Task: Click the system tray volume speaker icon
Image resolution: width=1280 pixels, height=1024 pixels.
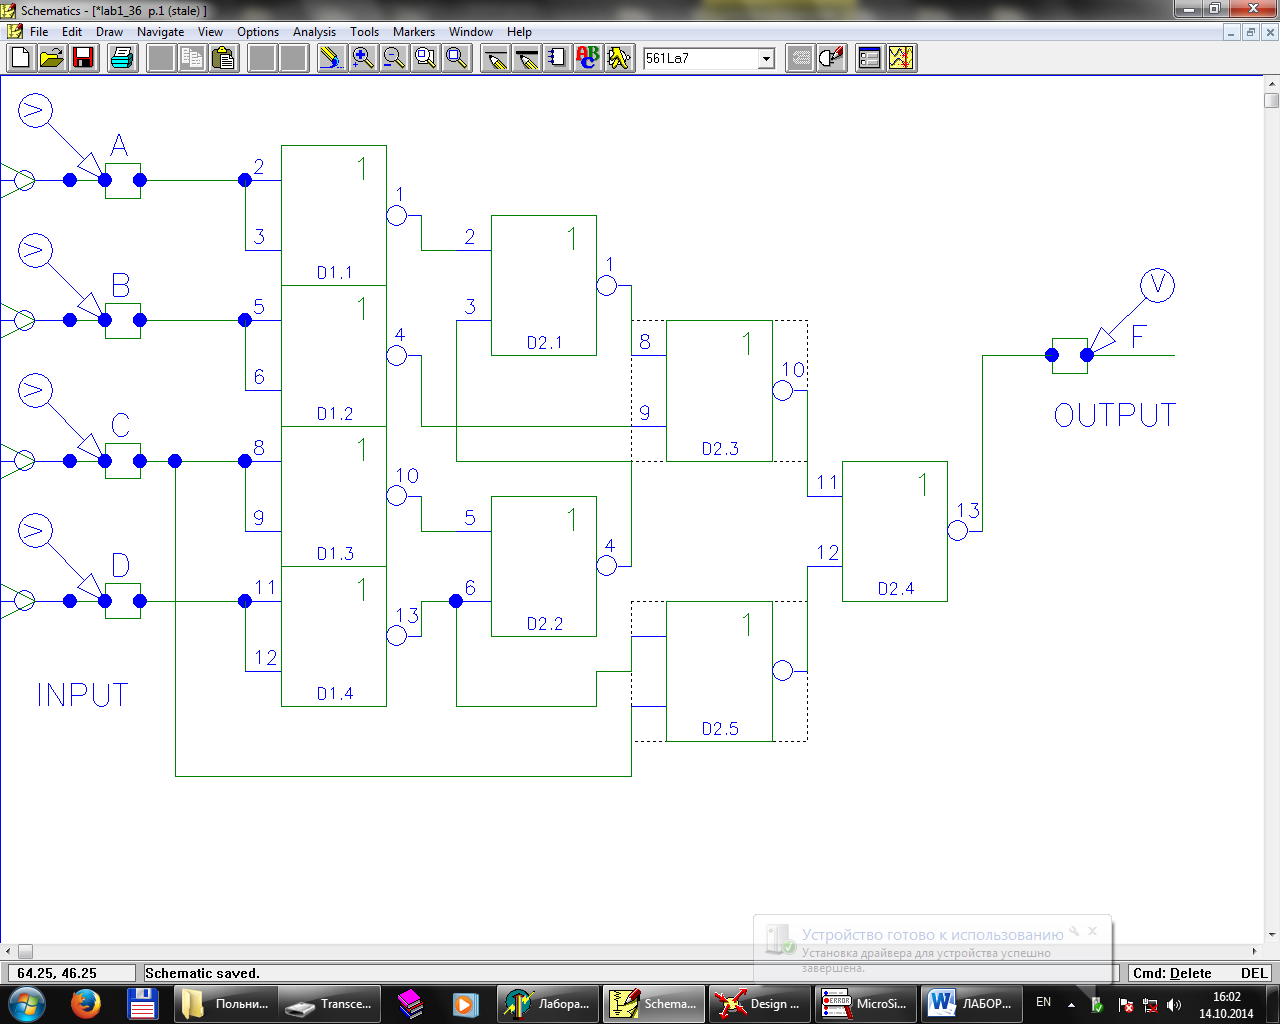Action: [1174, 1005]
